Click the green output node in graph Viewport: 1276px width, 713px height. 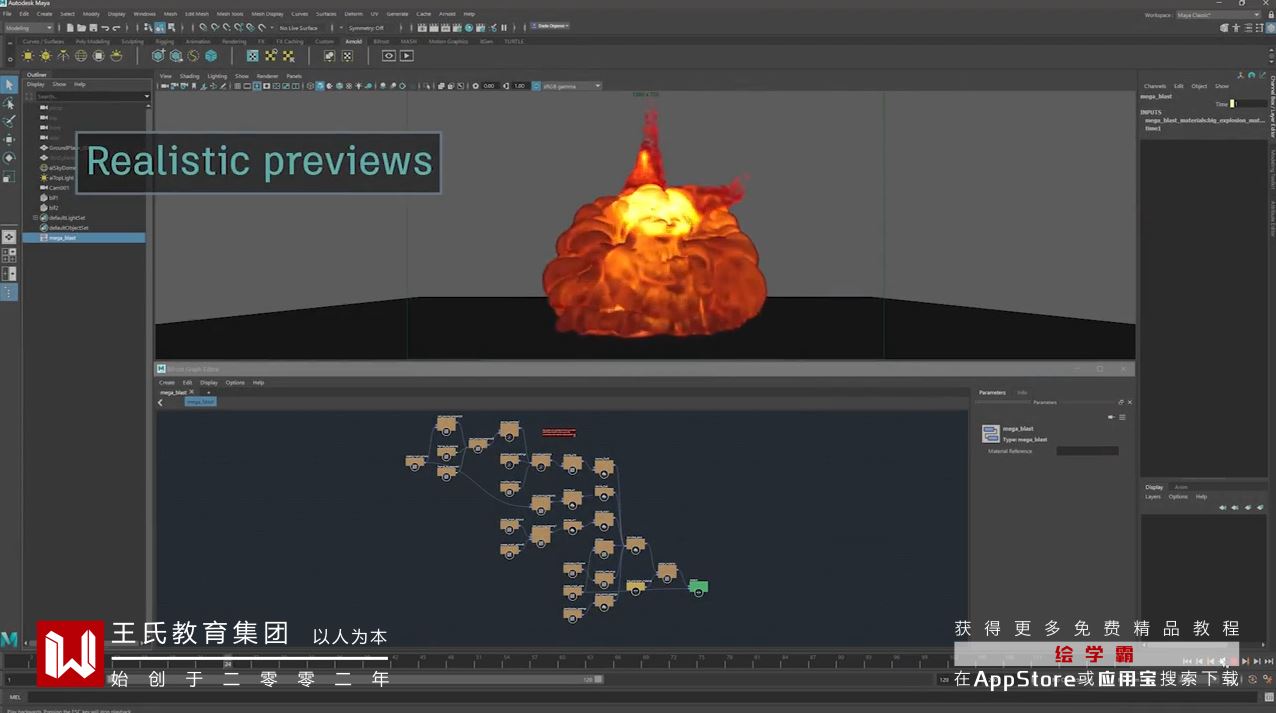[x=698, y=586]
